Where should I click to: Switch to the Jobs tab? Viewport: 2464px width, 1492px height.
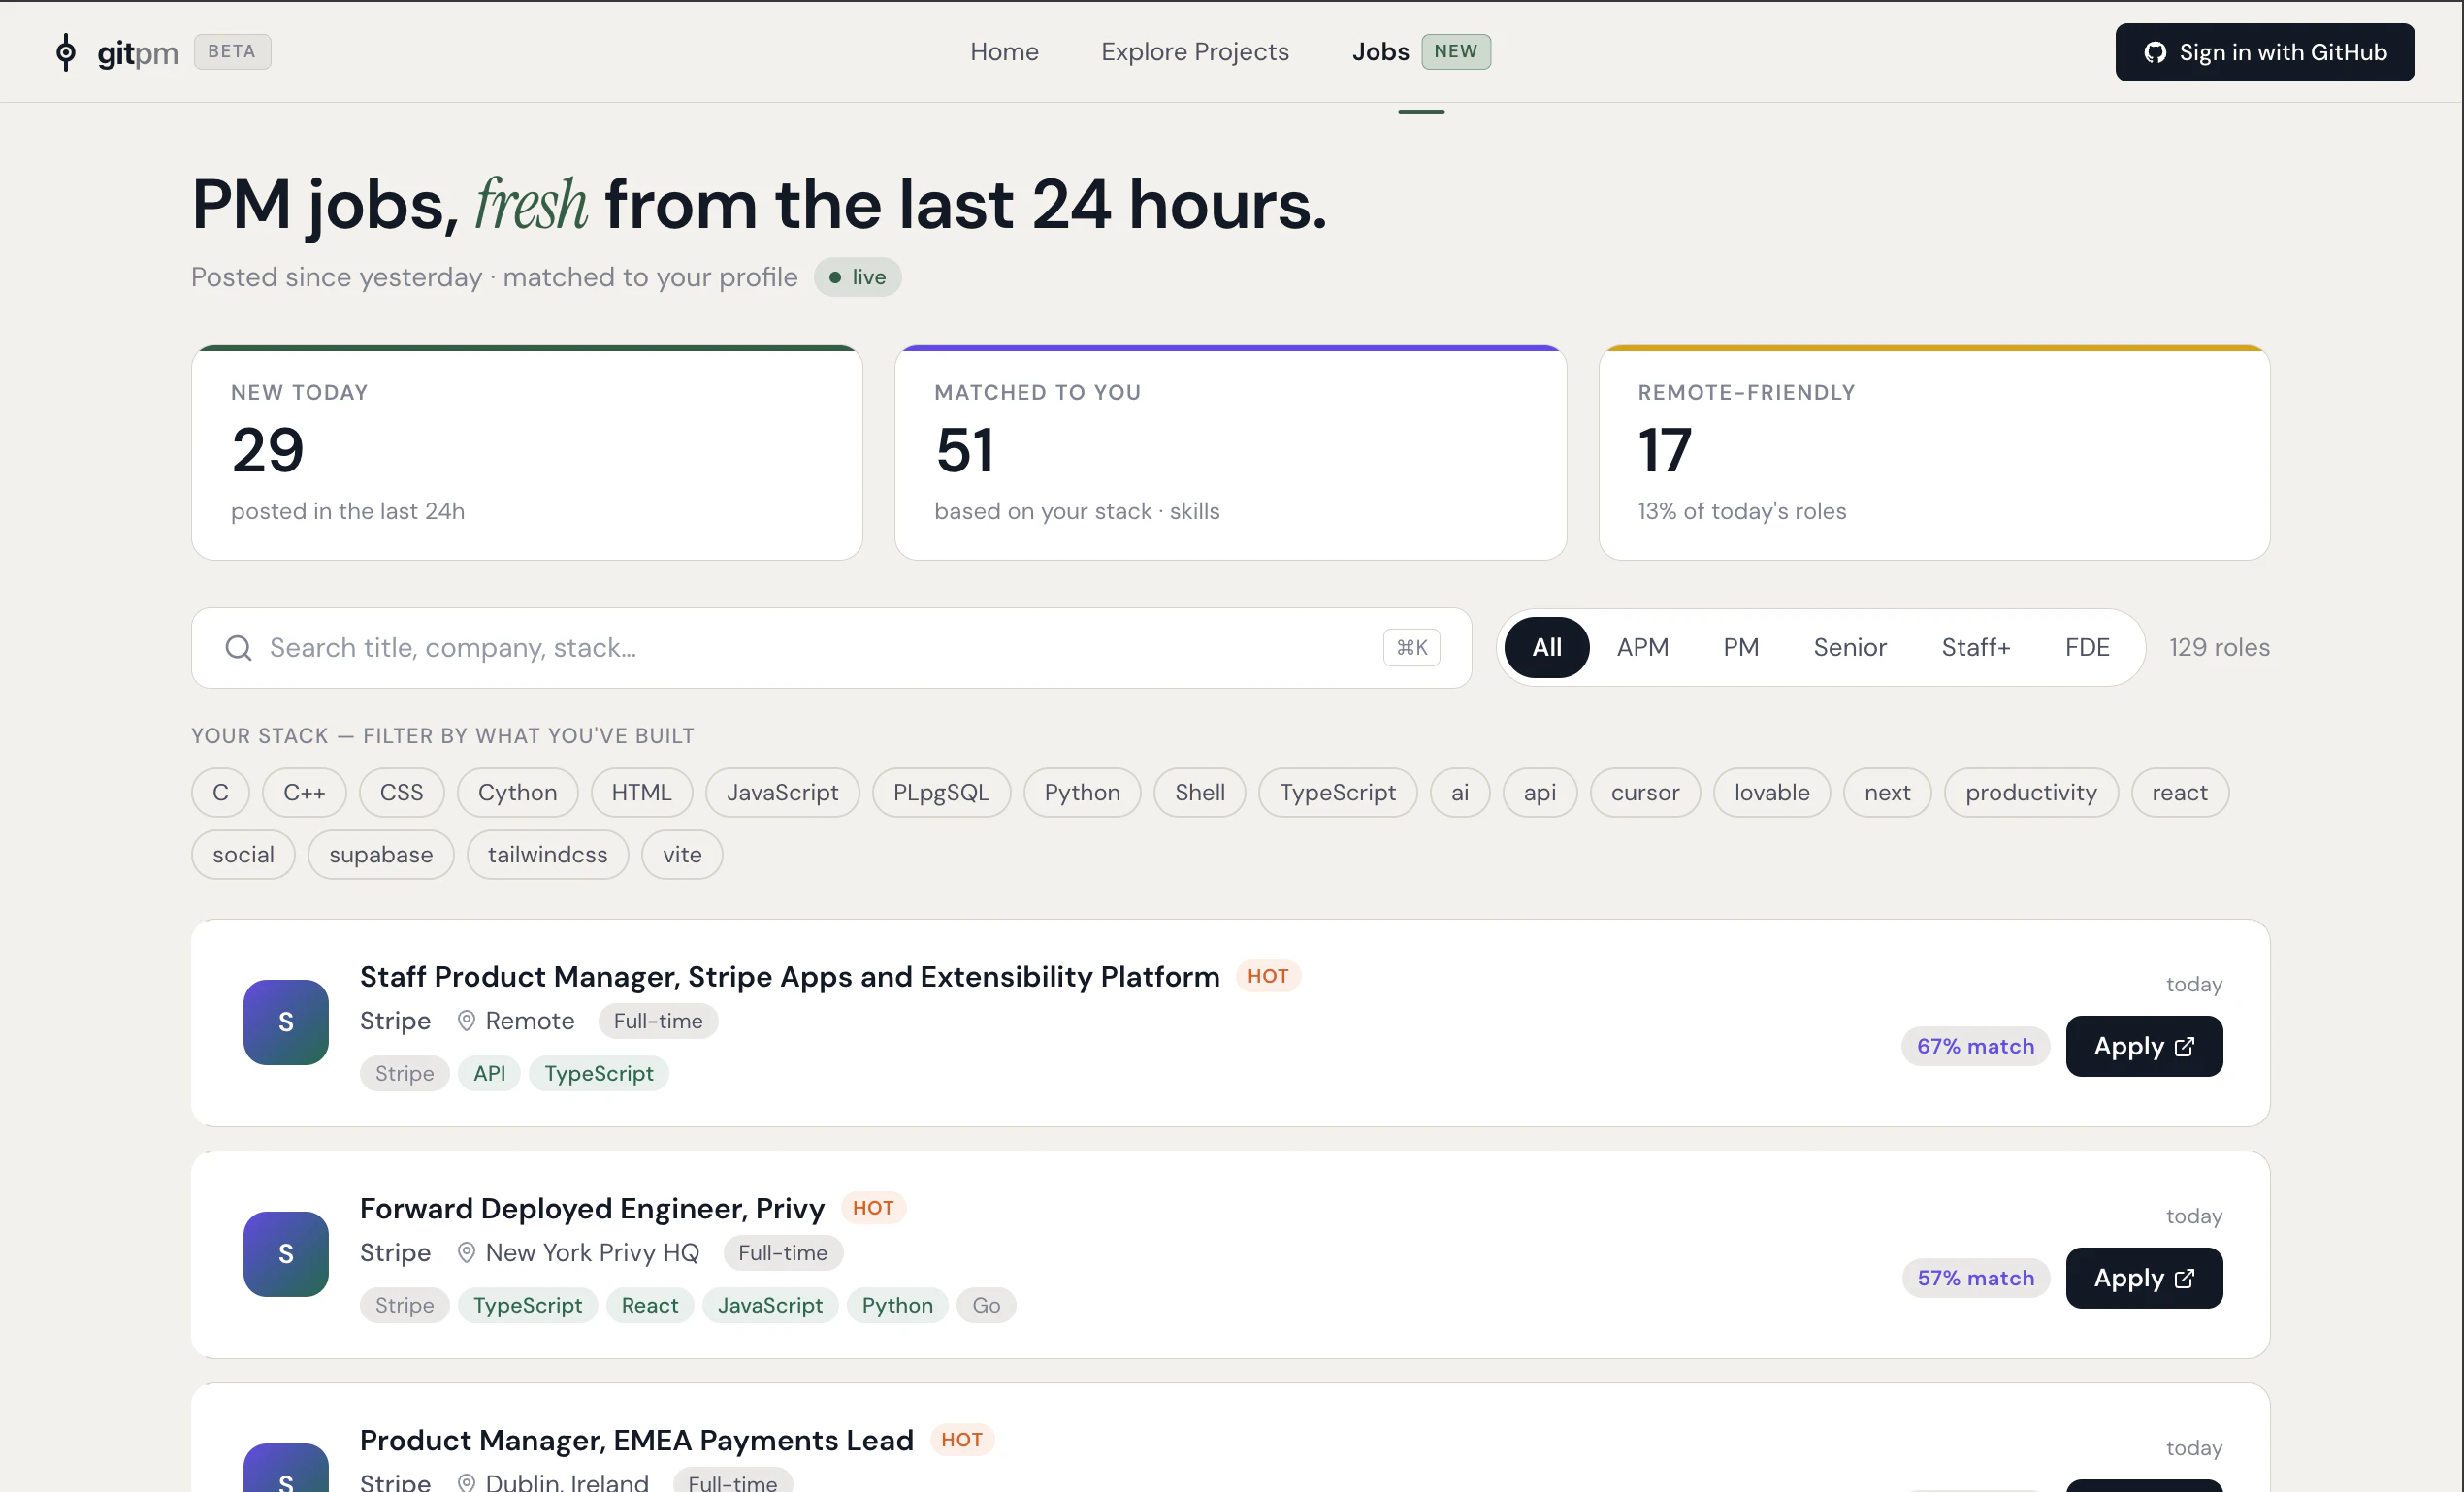pos(1380,51)
